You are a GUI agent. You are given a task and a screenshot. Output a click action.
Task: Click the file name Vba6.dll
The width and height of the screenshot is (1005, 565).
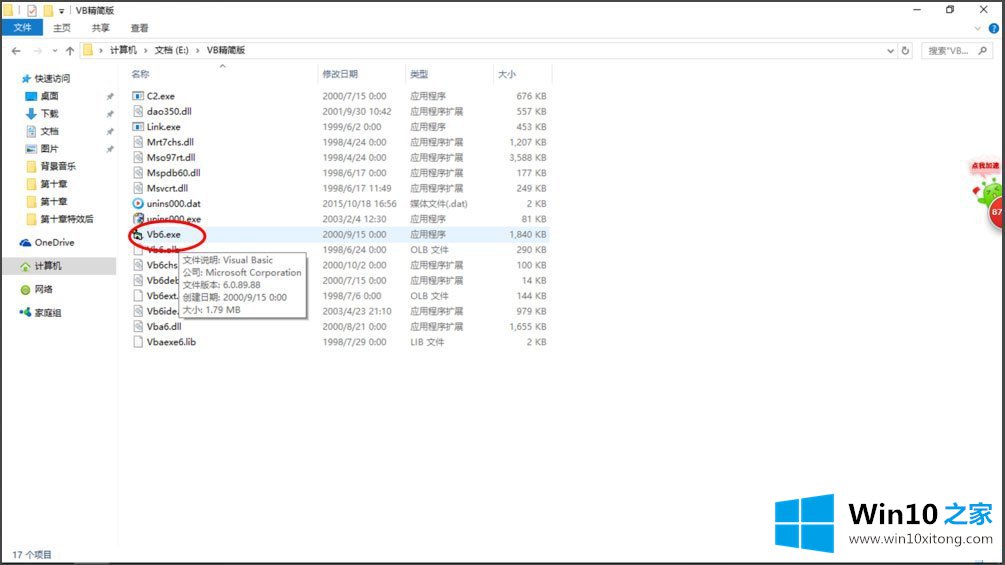pos(164,327)
